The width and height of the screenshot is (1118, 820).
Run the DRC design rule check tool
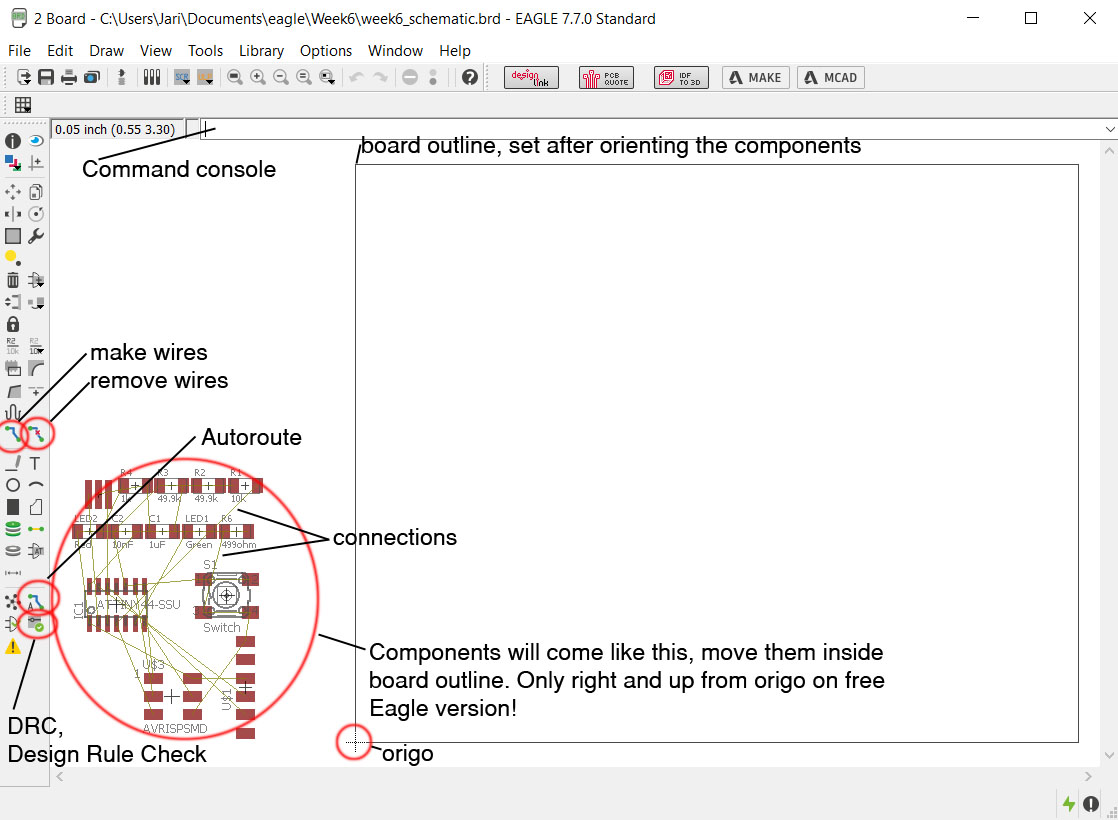point(36,625)
